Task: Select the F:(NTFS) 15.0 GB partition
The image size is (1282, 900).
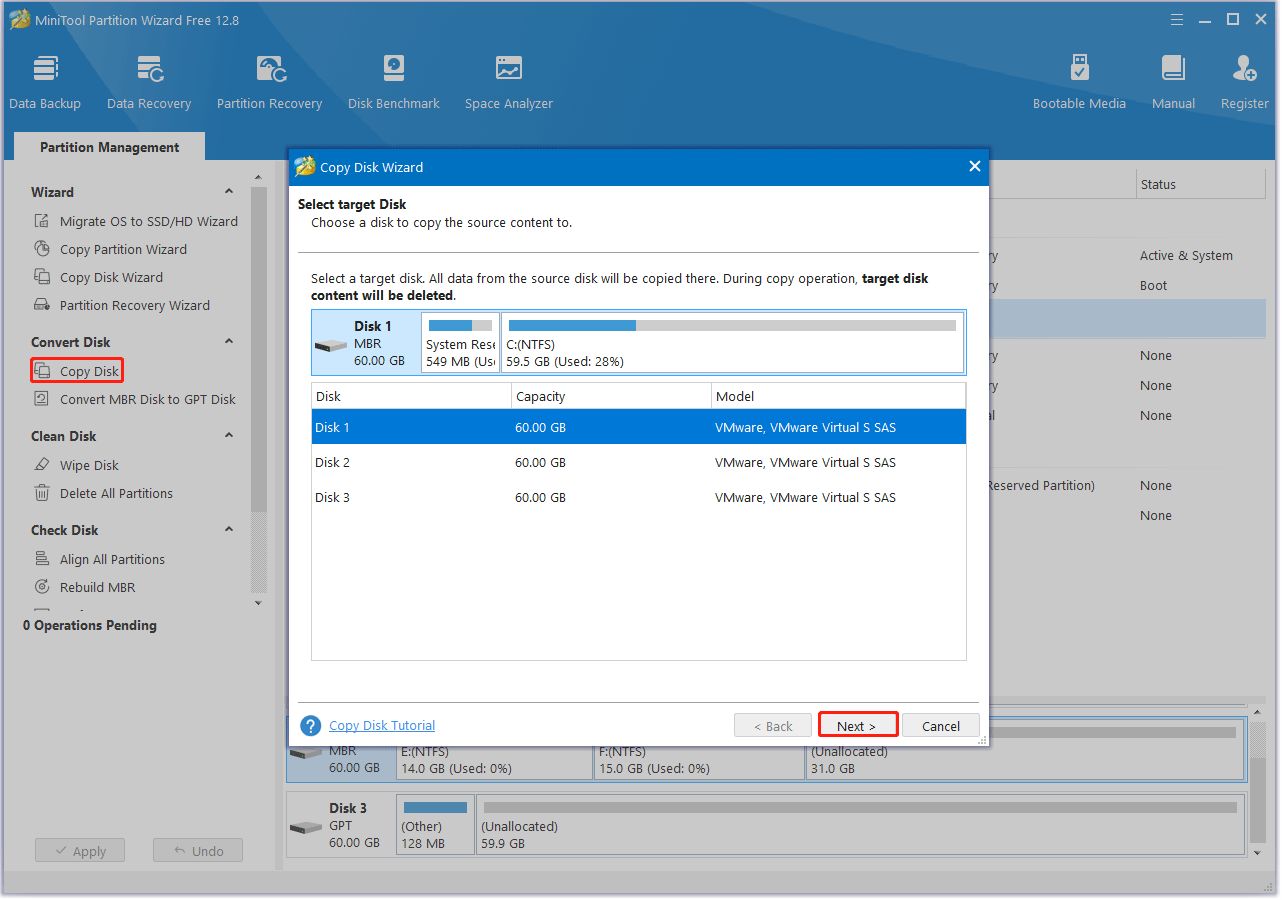Action: 699,760
